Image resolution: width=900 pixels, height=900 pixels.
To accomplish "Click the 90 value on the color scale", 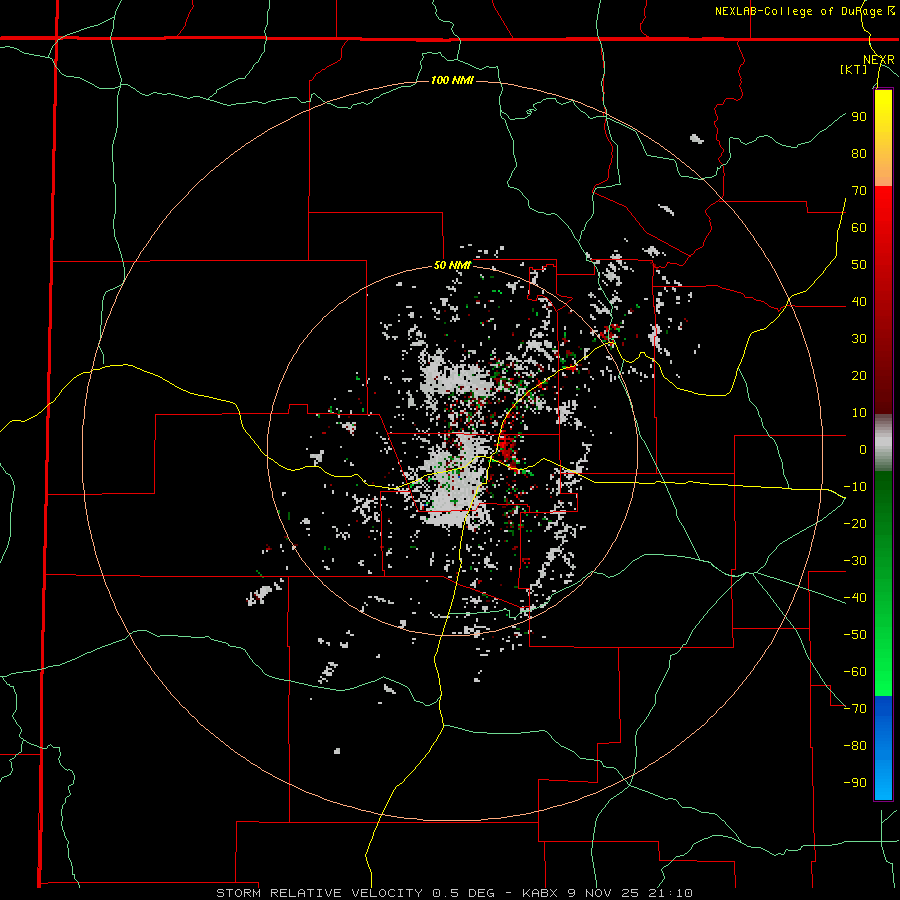I will 859,117.
